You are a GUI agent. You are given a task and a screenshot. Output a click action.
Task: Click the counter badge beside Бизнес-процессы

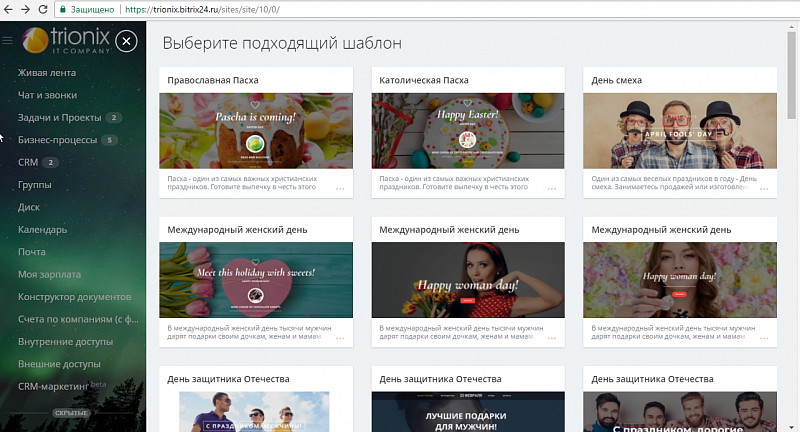pos(109,140)
